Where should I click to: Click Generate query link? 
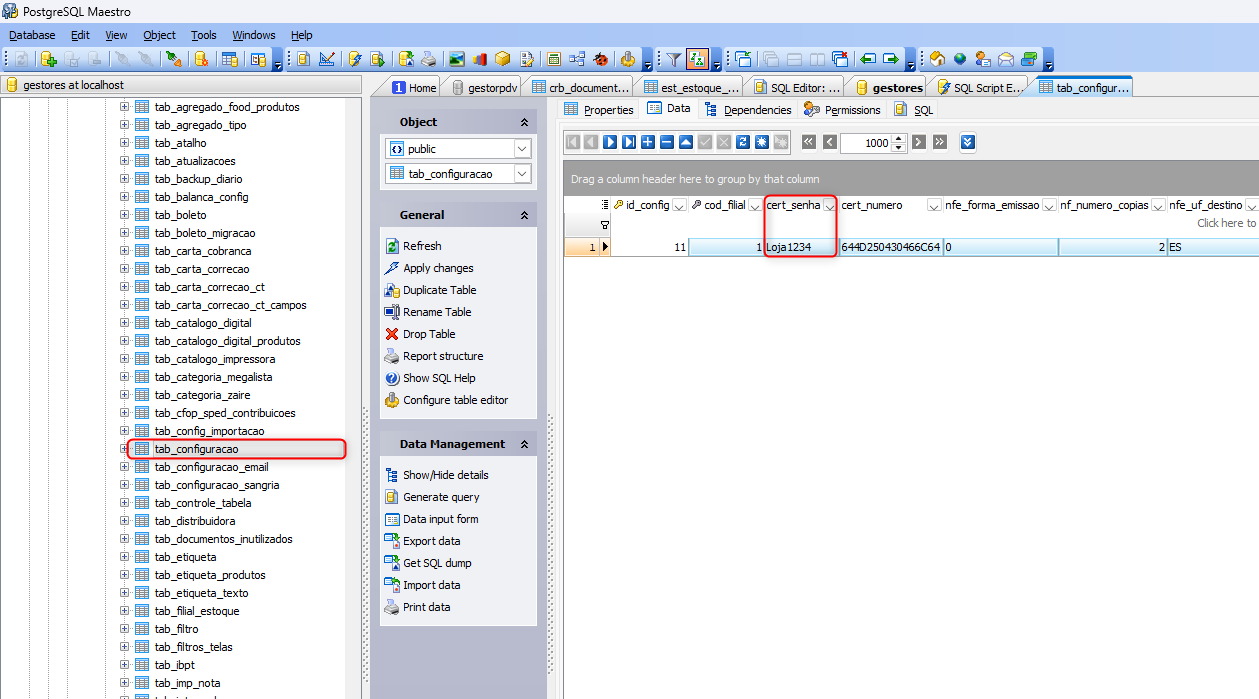coord(440,497)
